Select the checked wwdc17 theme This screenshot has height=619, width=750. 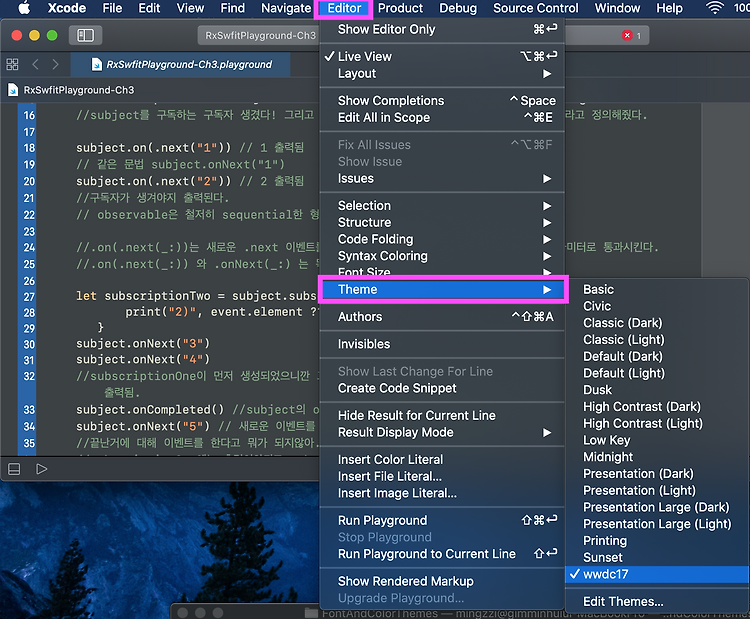pos(657,574)
